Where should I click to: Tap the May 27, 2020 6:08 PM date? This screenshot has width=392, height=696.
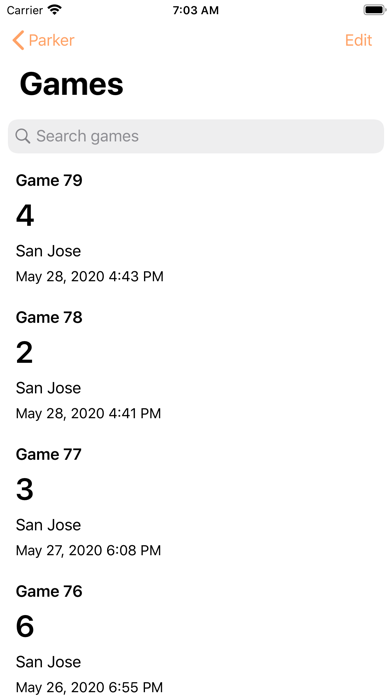pyautogui.click(x=88, y=550)
